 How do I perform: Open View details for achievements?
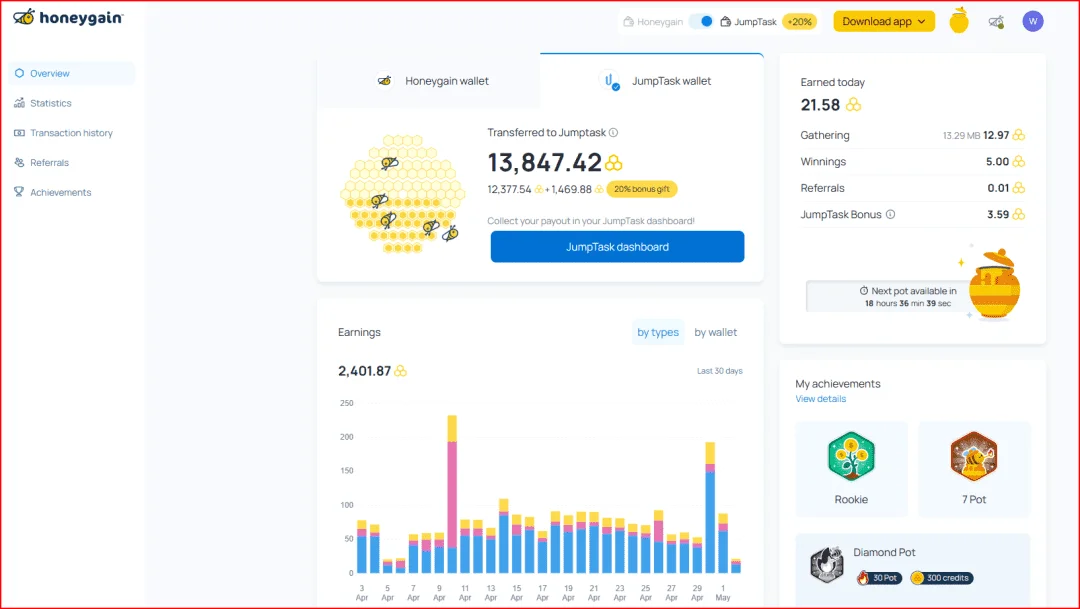coord(820,399)
